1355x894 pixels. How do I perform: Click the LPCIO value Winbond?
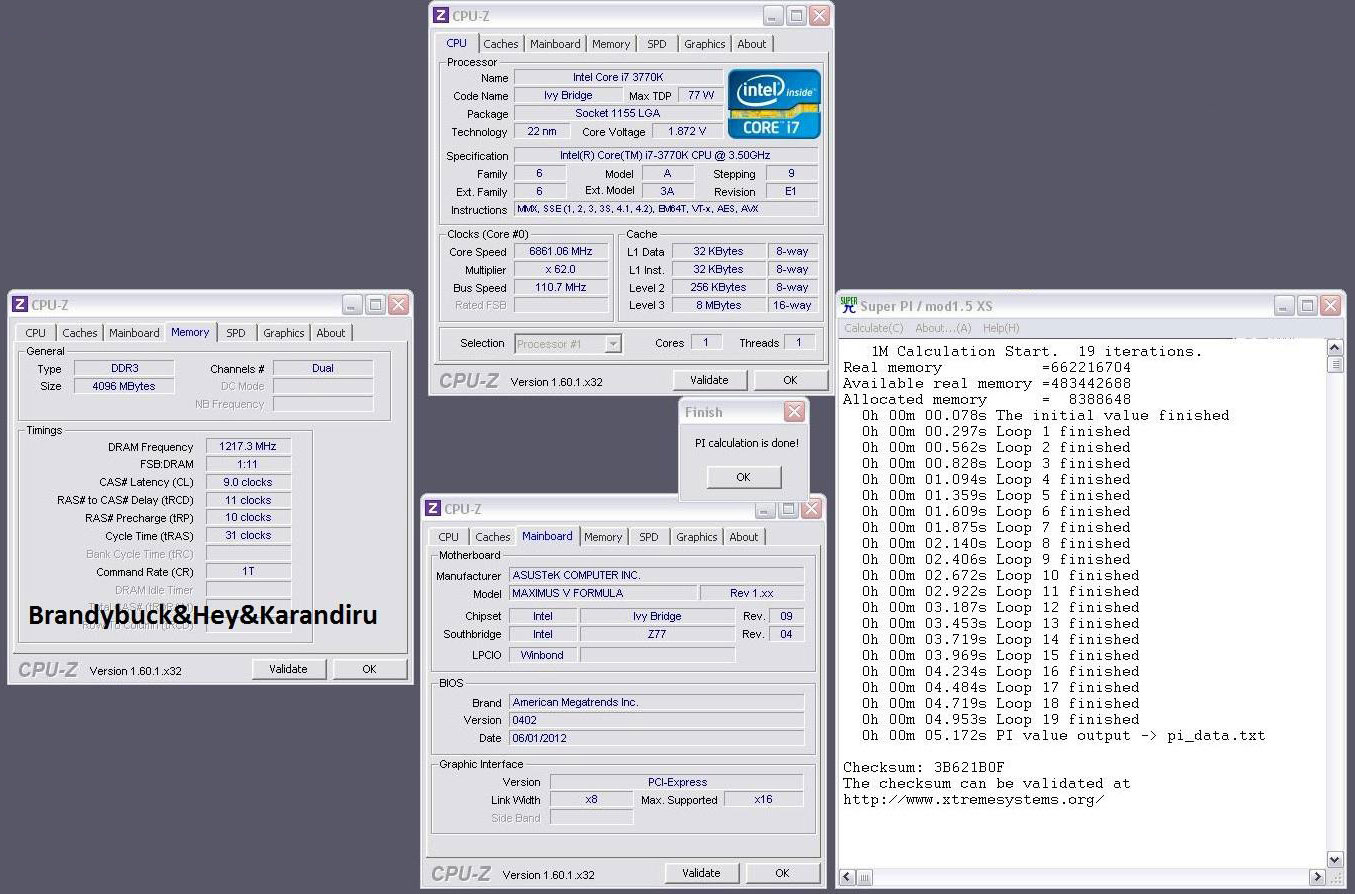(x=542, y=656)
